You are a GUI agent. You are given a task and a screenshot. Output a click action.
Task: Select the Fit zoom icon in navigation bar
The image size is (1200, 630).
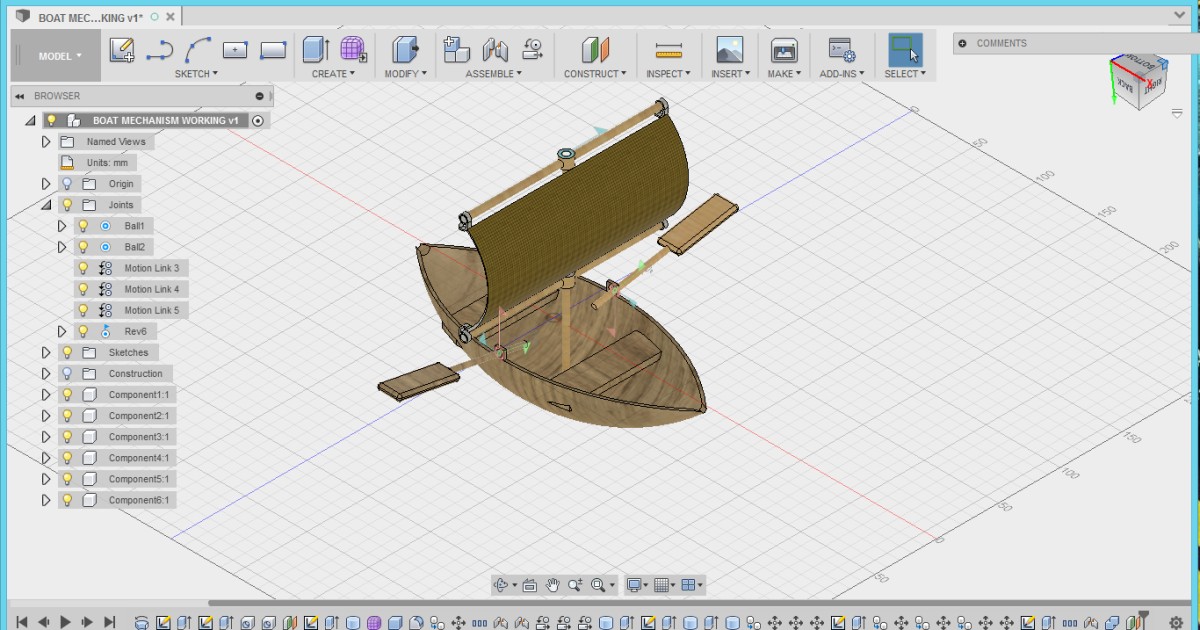[598, 585]
